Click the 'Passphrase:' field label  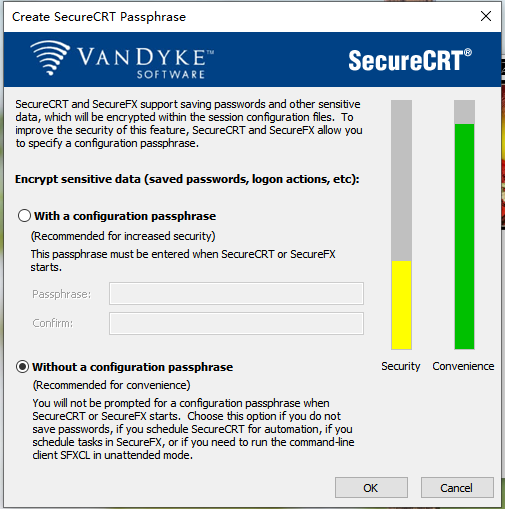[x=61, y=294]
